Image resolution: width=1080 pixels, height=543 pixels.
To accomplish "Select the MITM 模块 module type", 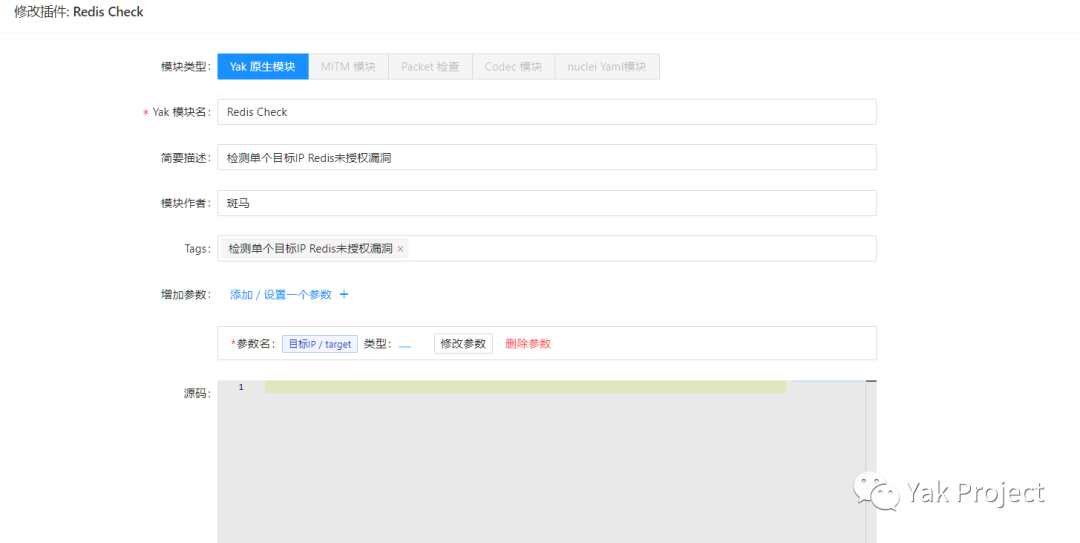I will [349, 67].
